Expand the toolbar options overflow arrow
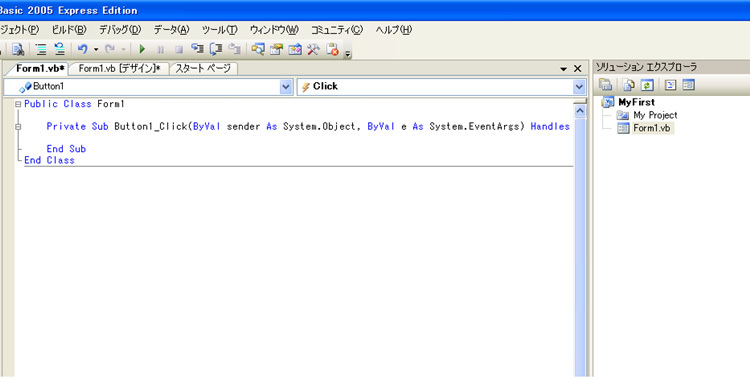This screenshot has width=750, height=379. [x=348, y=54]
